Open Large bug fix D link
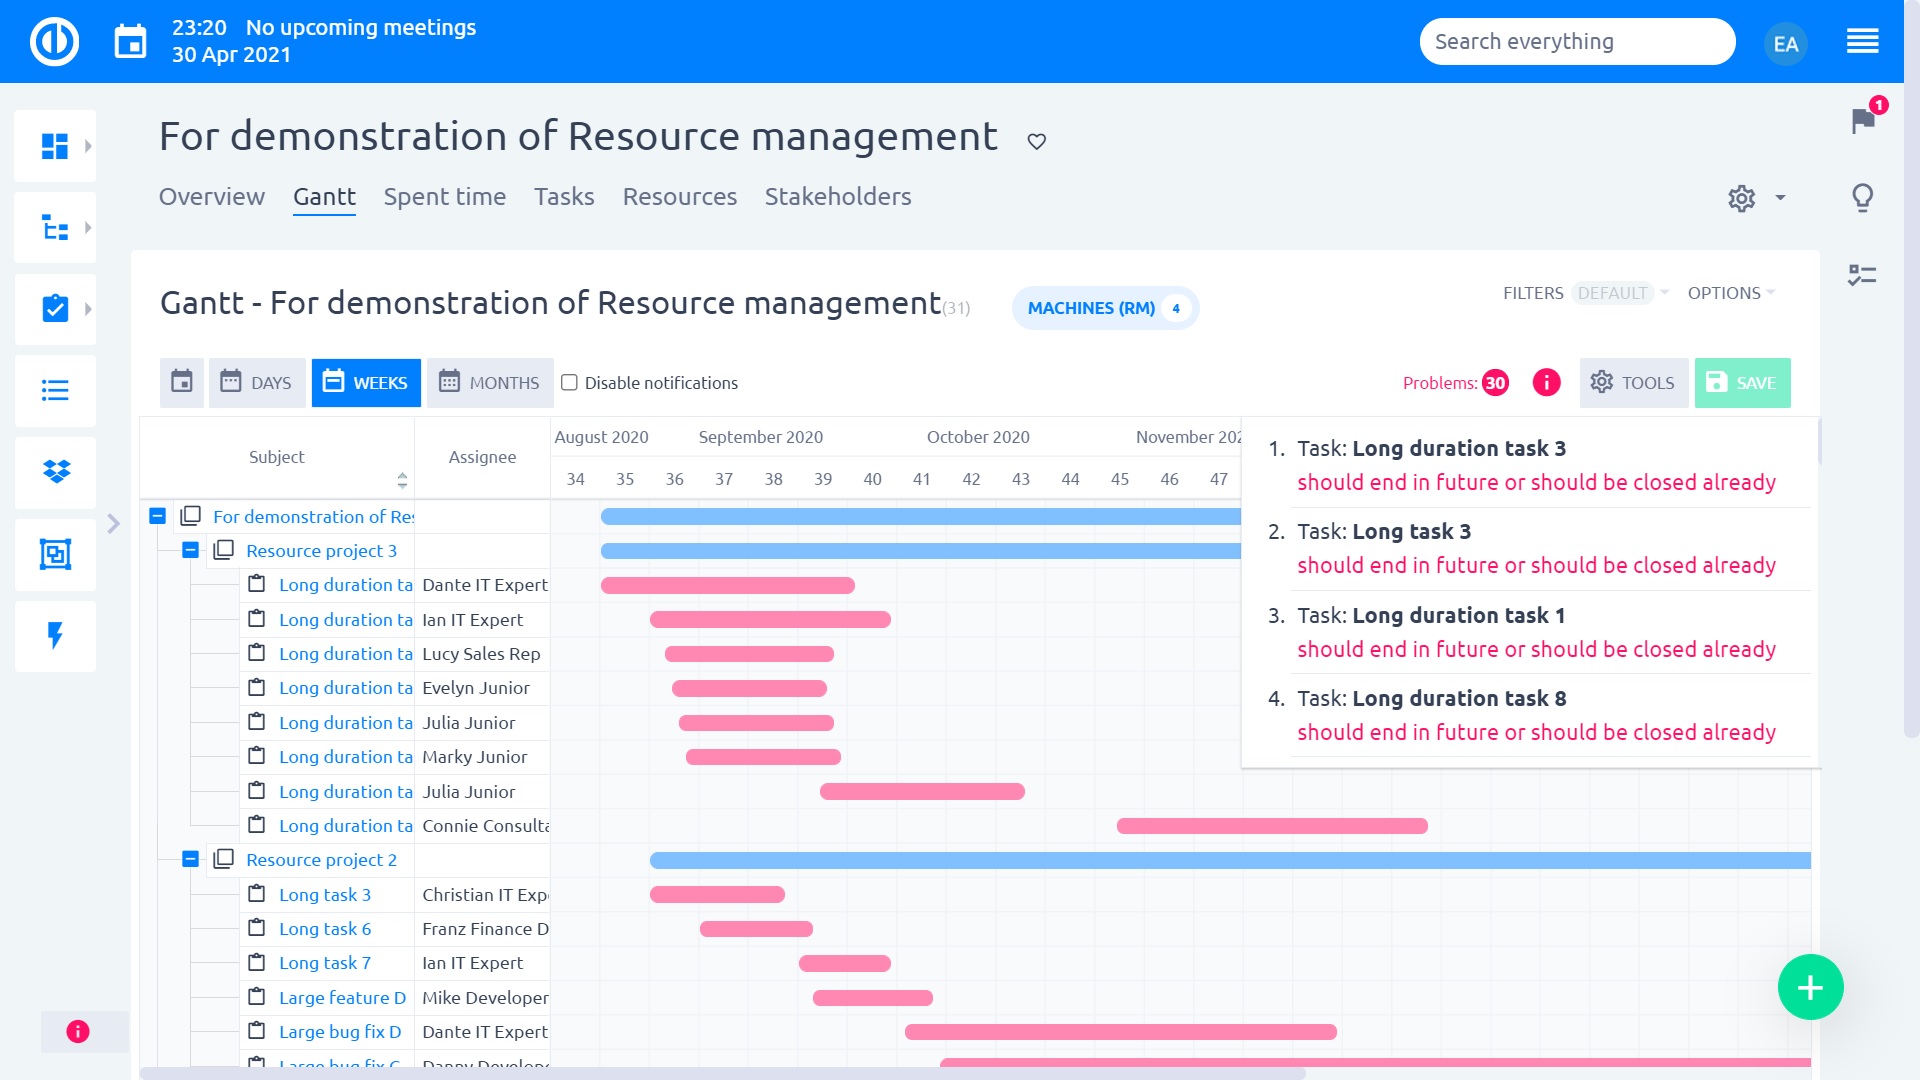This screenshot has width=1920, height=1080. pyautogui.click(x=340, y=1032)
